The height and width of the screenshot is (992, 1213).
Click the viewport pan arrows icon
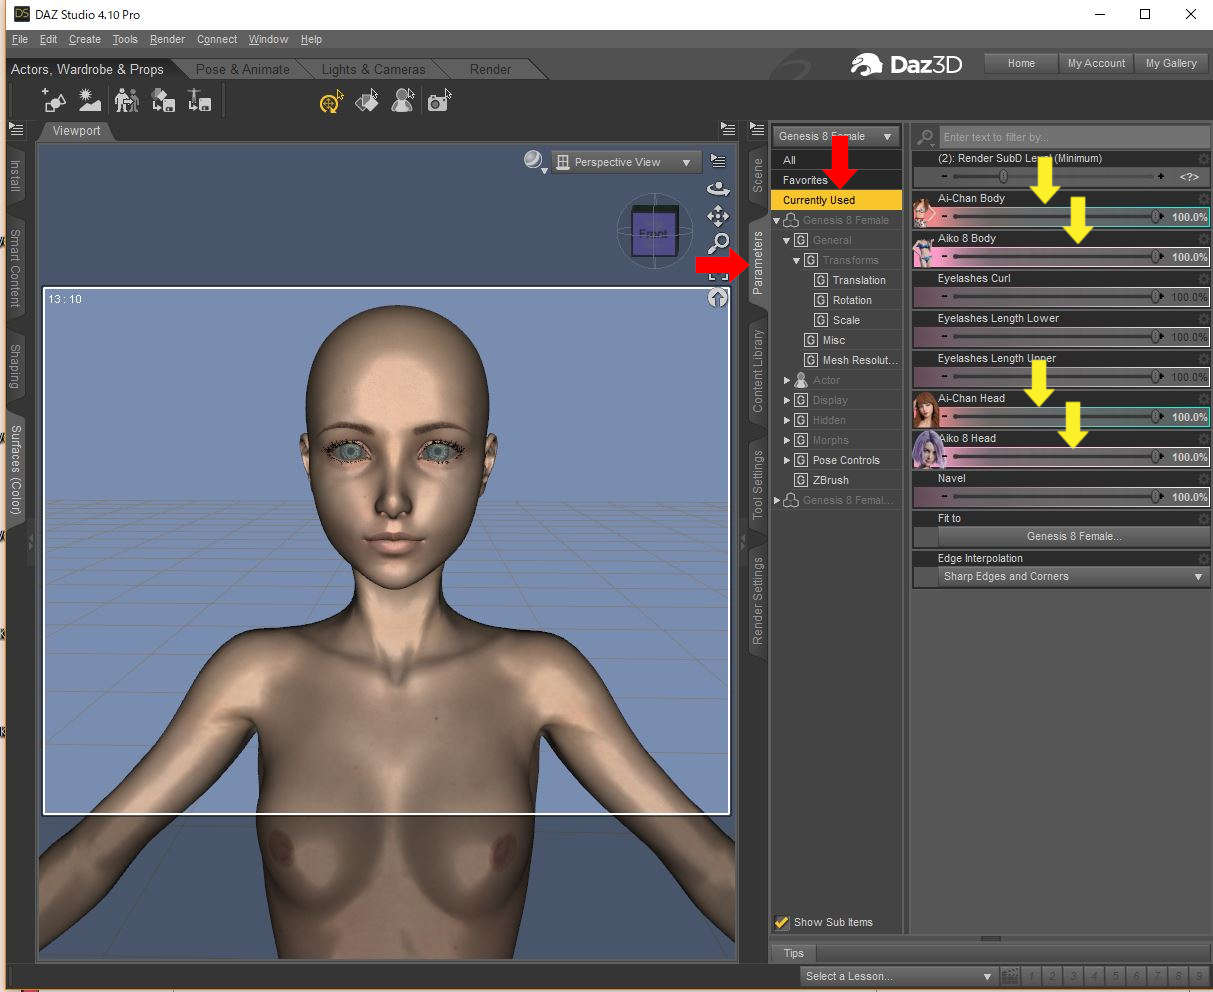coord(718,215)
